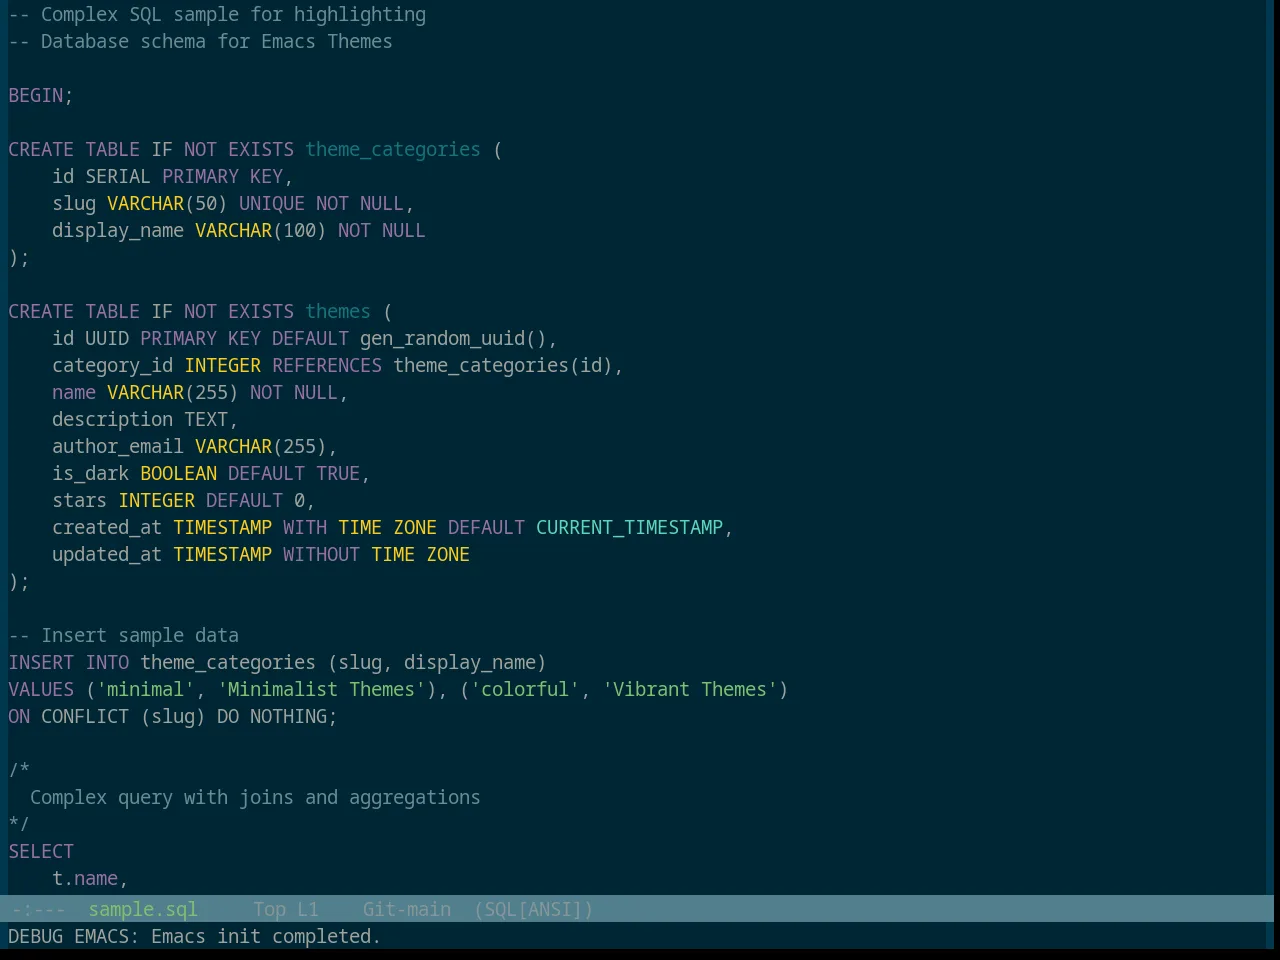Click VARCHAR(50) on the slug line
Image resolution: width=1280 pixels, height=960 pixels.
pos(167,203)
